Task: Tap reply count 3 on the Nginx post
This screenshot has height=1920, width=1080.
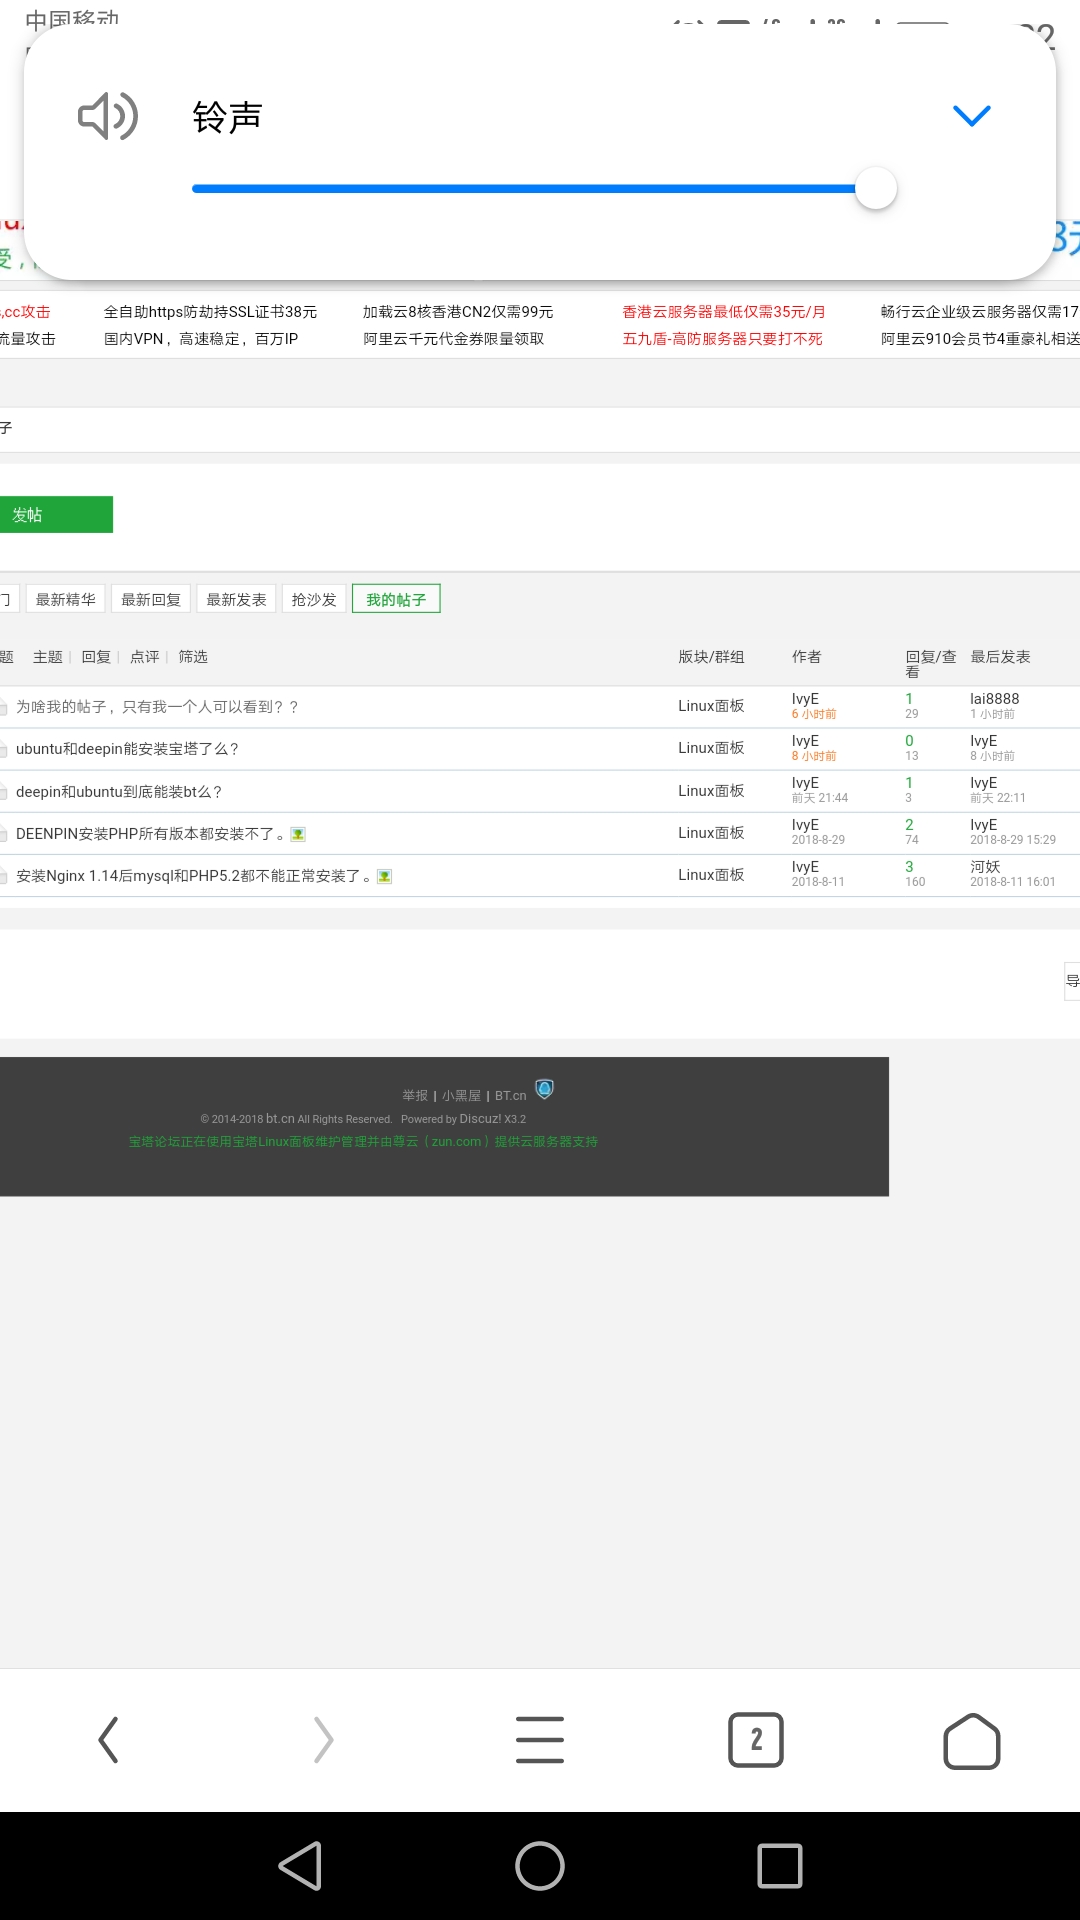Action: 909,867
